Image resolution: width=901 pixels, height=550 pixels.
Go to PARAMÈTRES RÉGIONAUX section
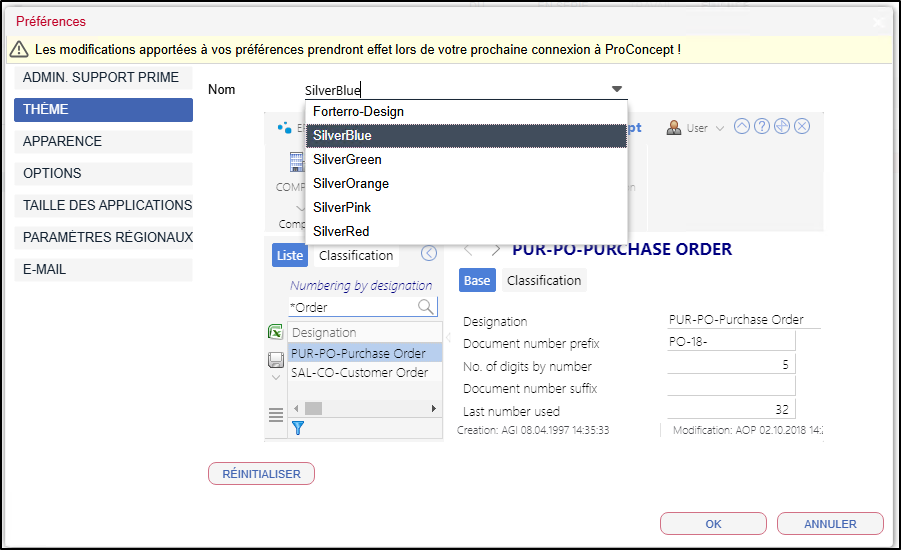click(103, 237)
